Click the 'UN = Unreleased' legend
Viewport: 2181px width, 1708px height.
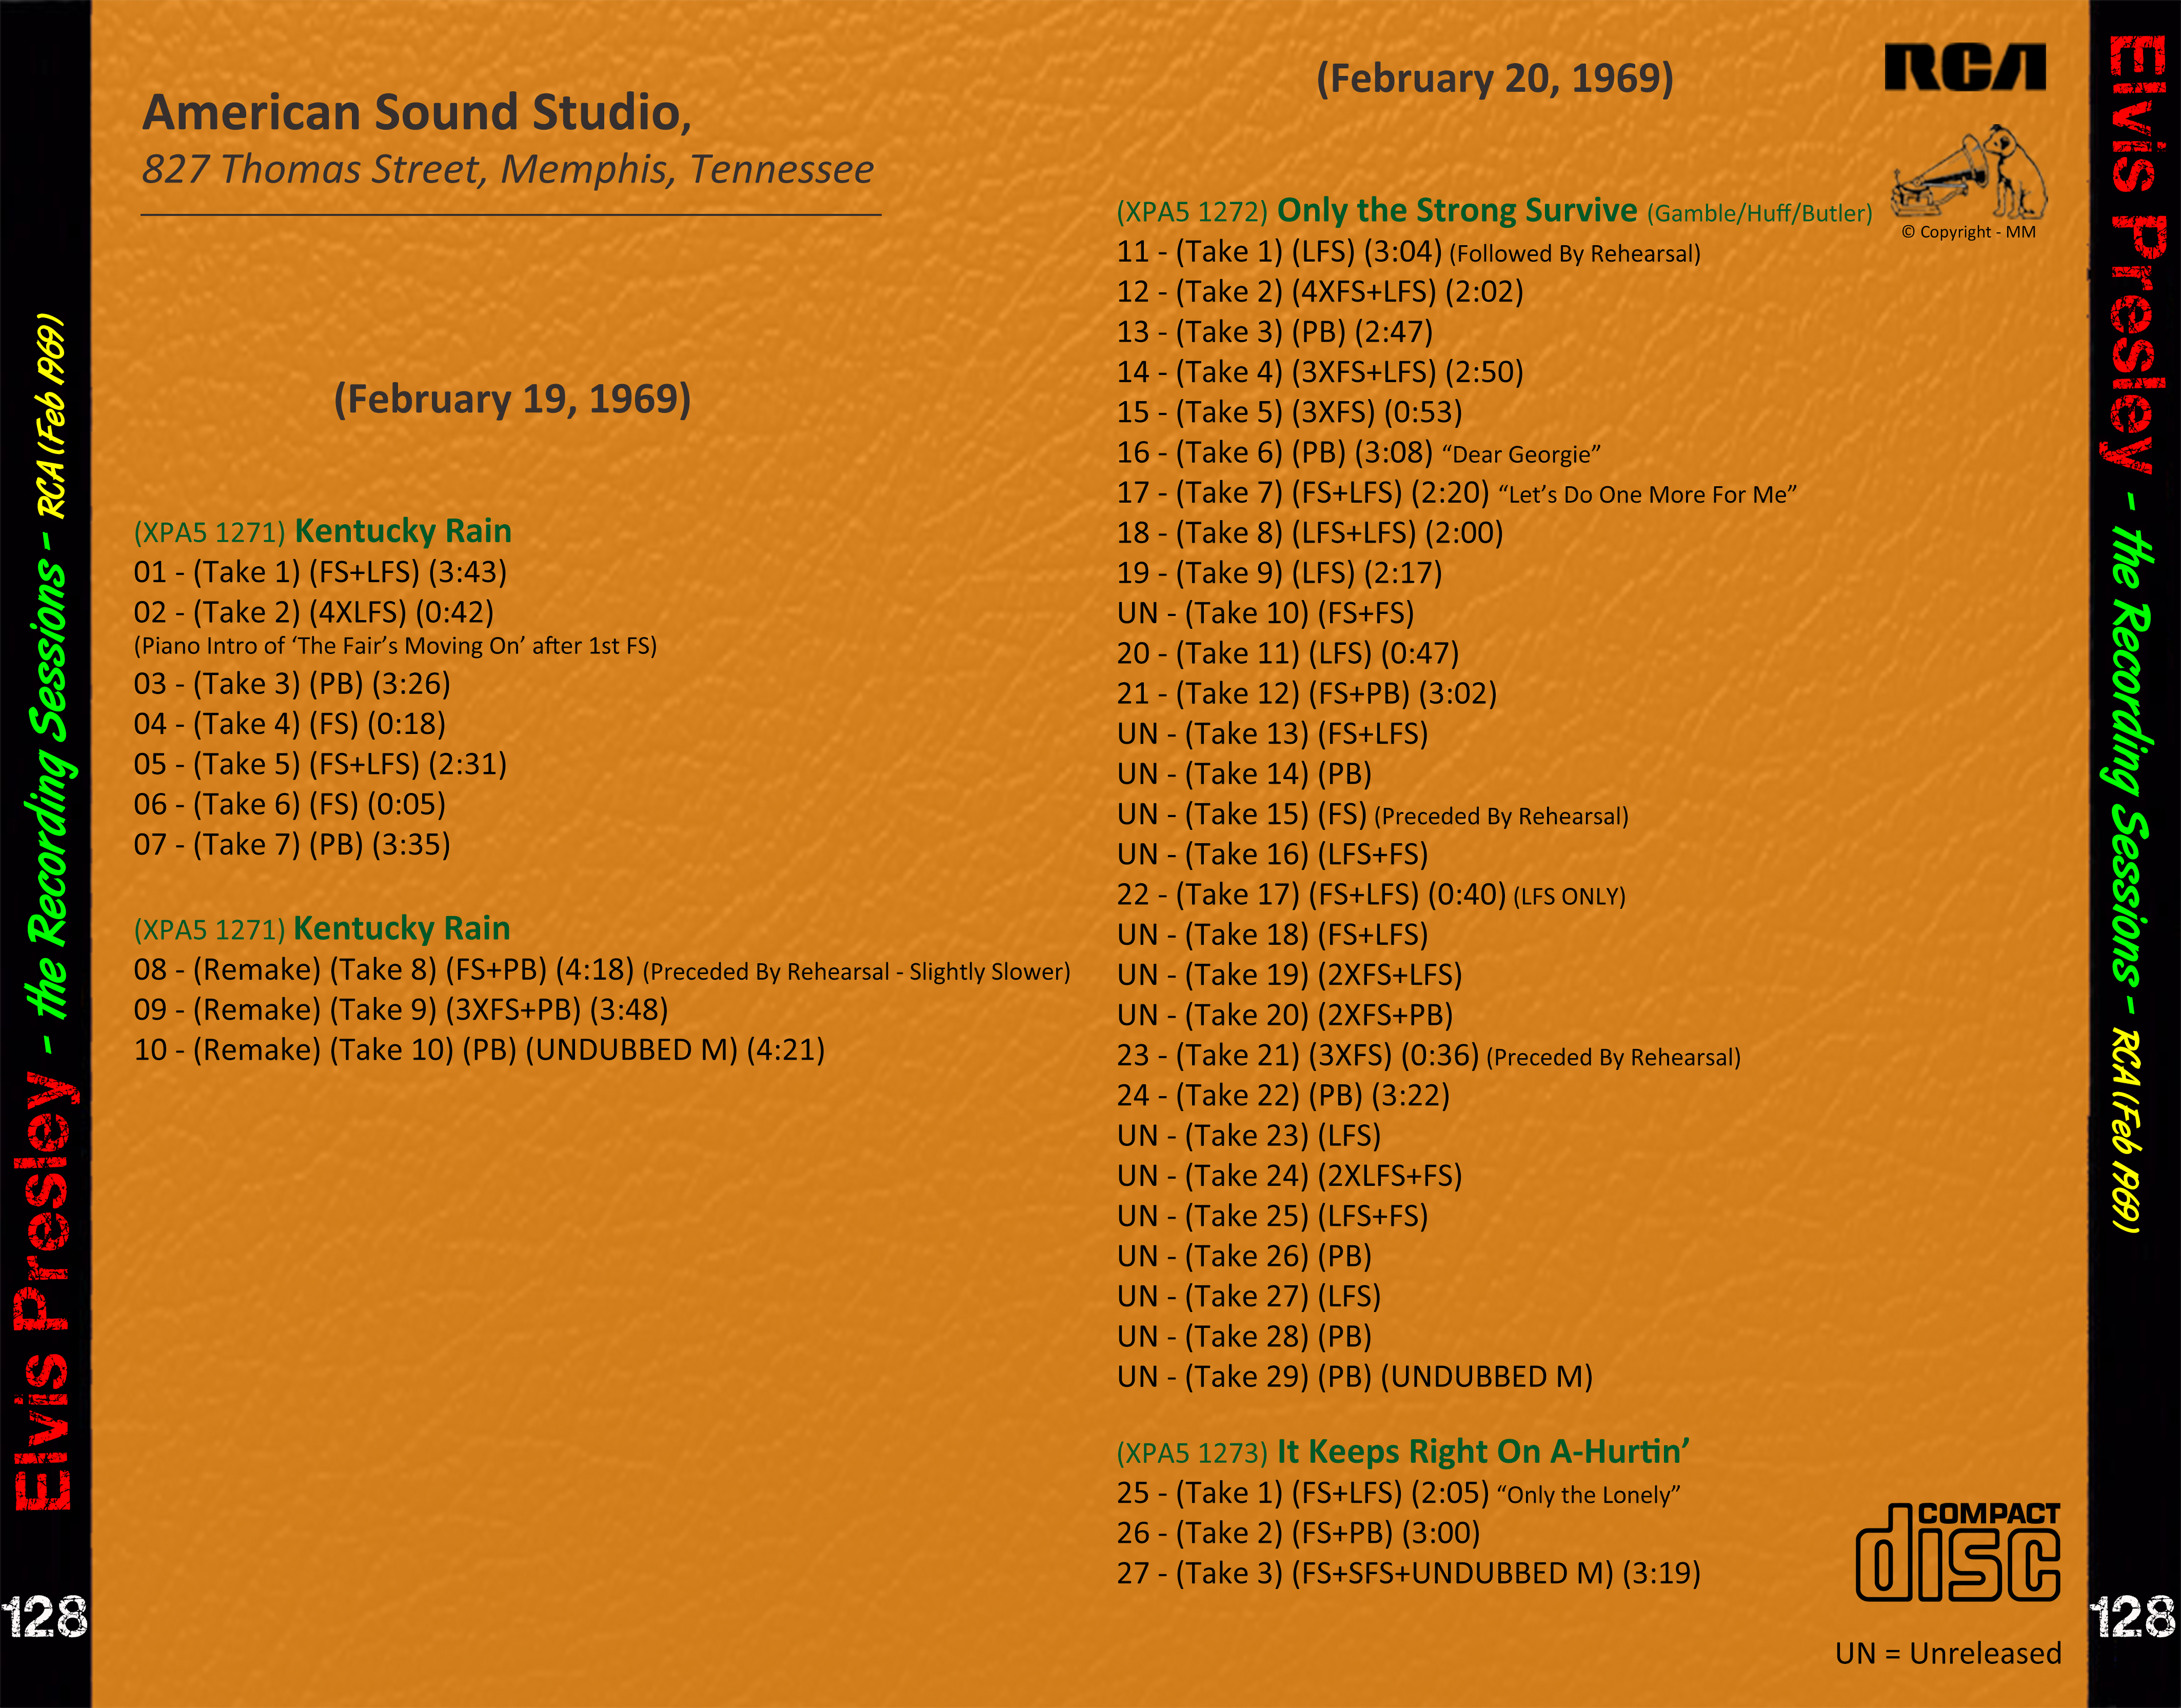click(1948, 1654)
